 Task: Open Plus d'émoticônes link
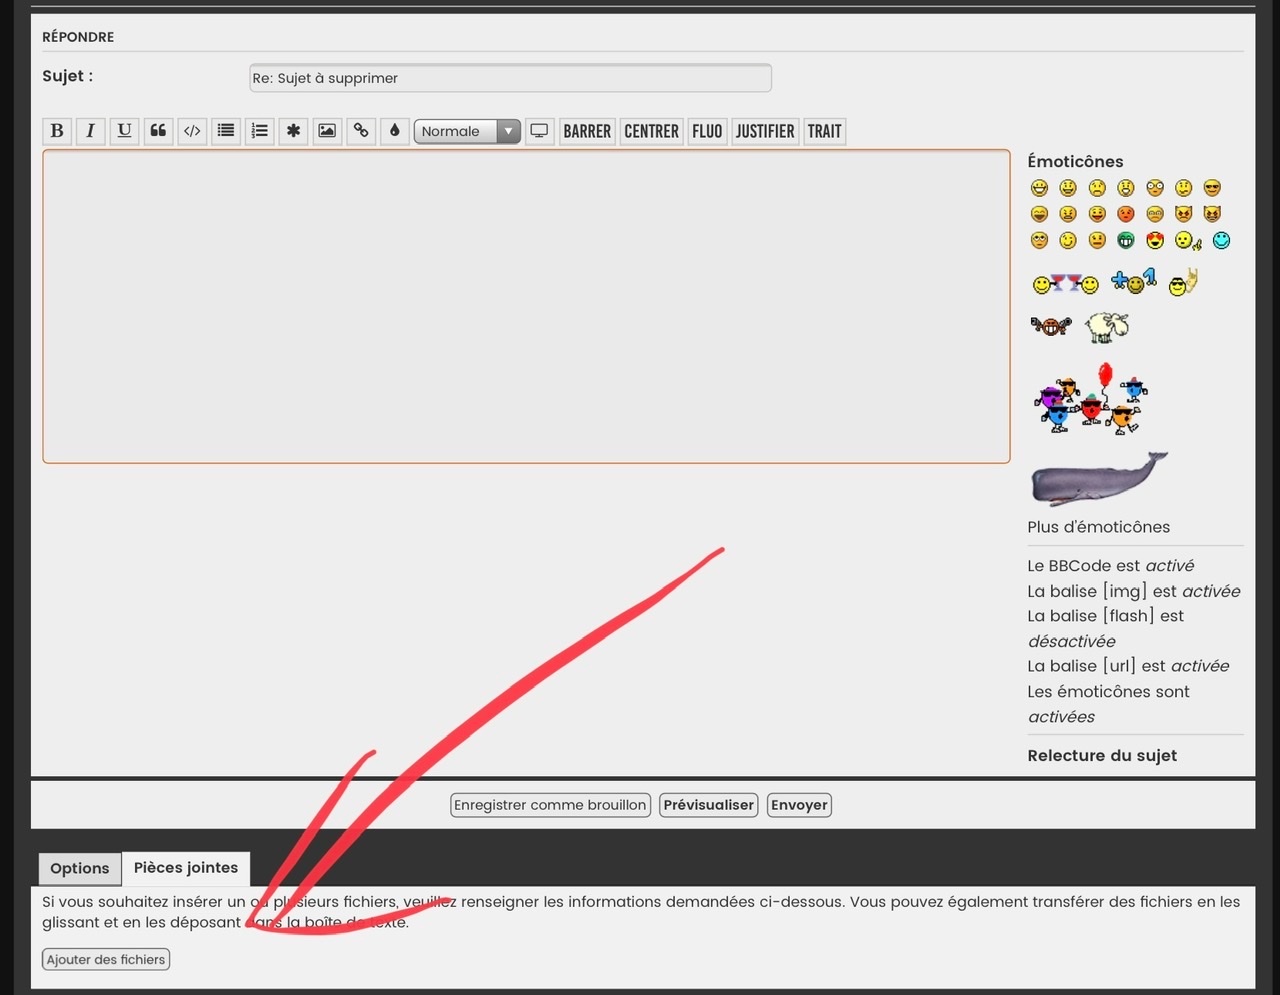(x=1098, y=527)
